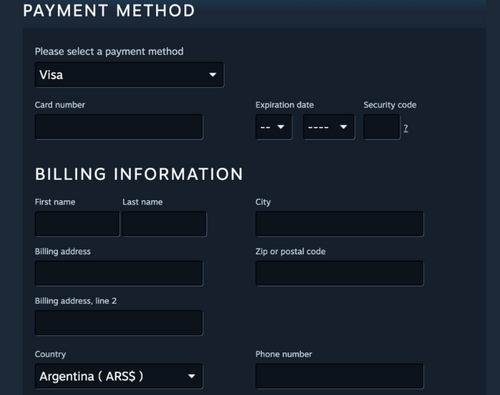Click the 'Phone number' label
Image resolution: width=500 pixels, height=395 pixels.
(284, 354)
